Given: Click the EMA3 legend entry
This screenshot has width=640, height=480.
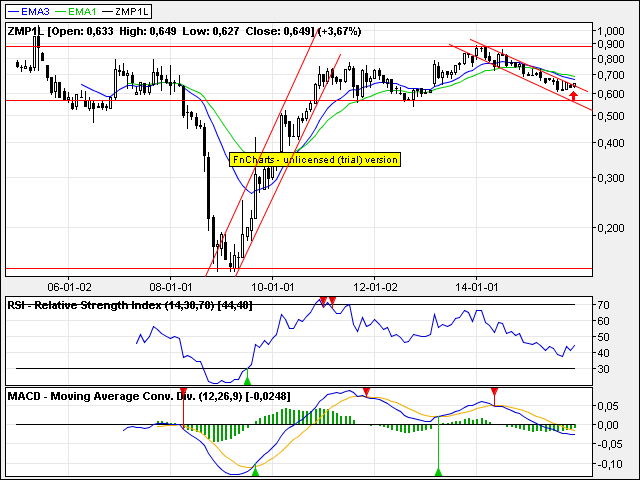Looking at the screenshot, I should 29,11.
